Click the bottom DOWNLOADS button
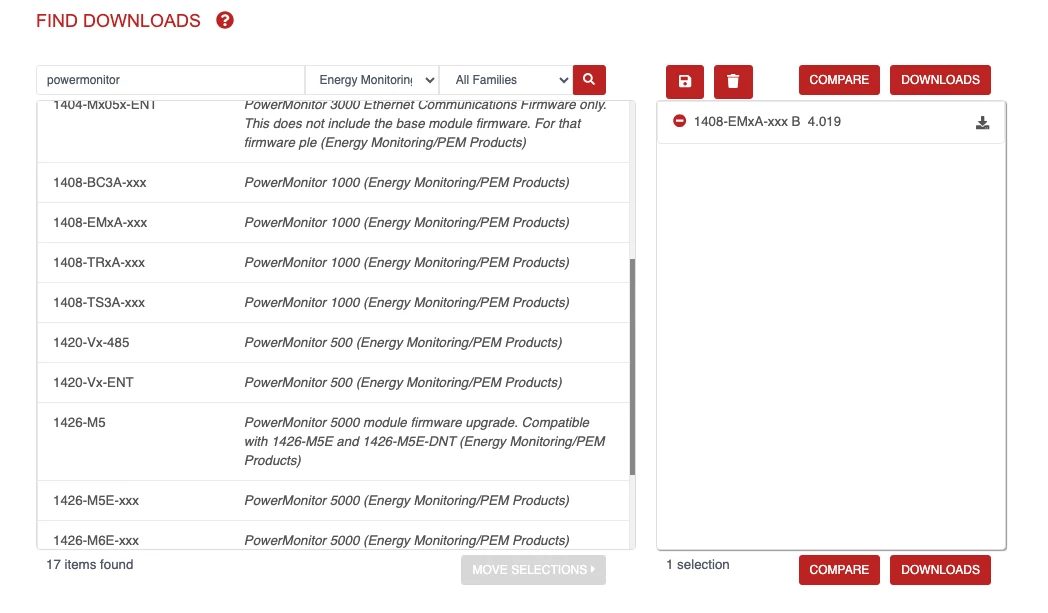The width and height of the screenshot is (1048, 613). coord(940,570)
